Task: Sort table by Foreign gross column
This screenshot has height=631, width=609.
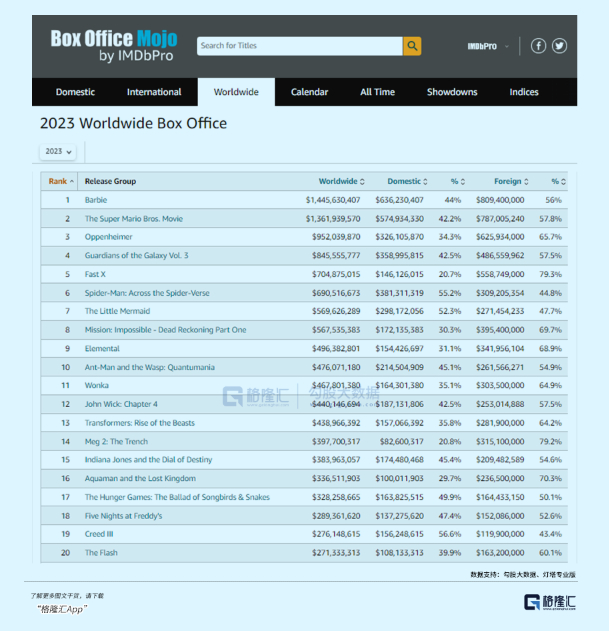Action: tap(511, 181)
